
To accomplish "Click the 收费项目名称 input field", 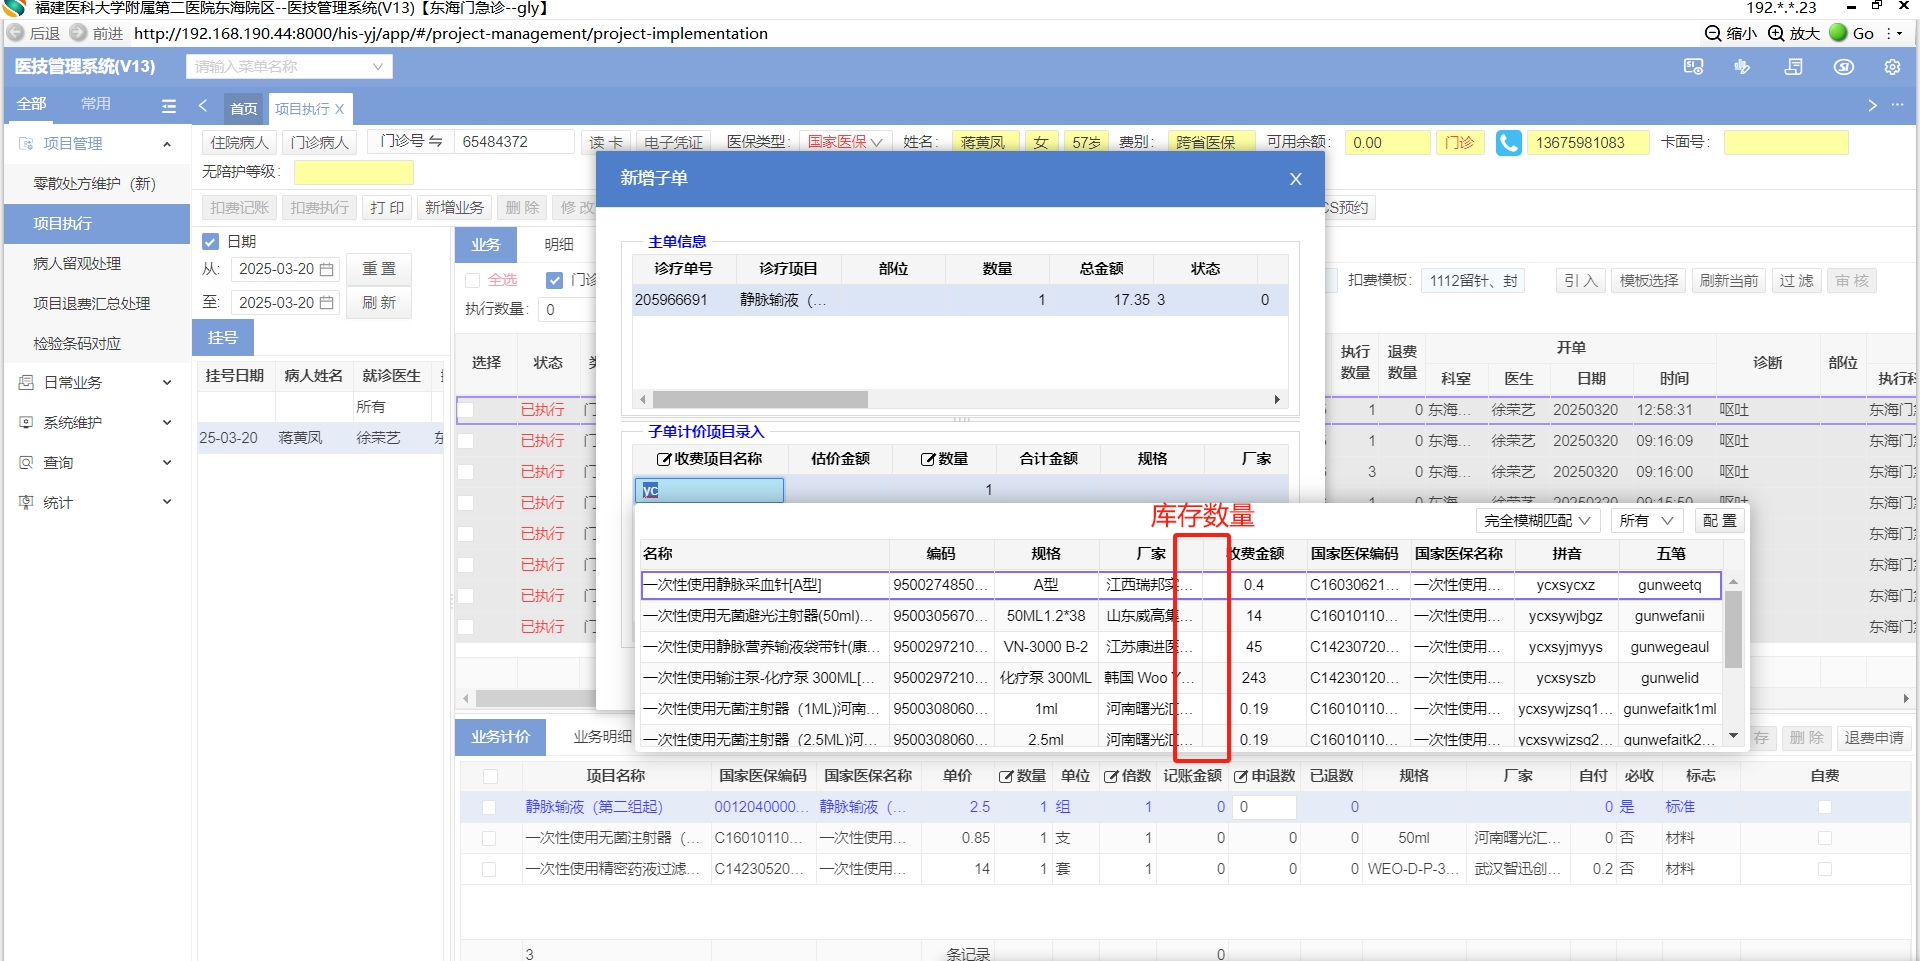I will [x=709, y=490].
